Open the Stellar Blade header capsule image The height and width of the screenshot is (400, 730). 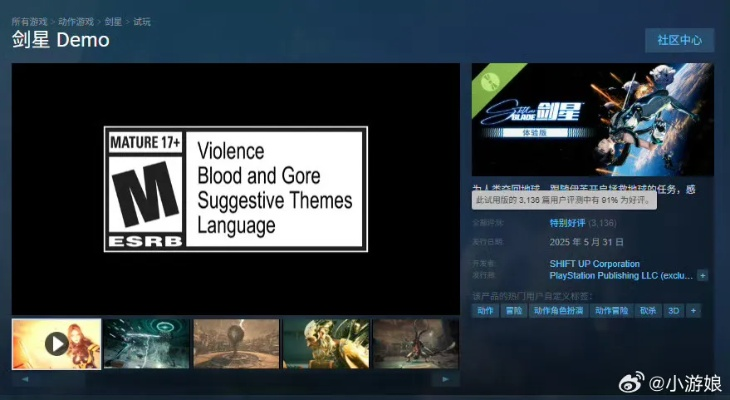593,120
